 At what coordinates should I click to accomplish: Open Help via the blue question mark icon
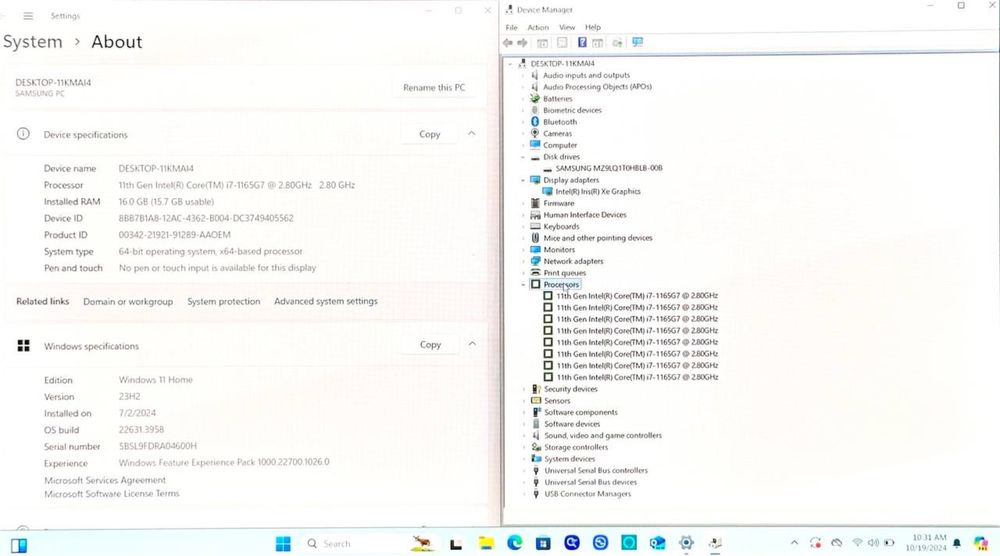(582, 43)
